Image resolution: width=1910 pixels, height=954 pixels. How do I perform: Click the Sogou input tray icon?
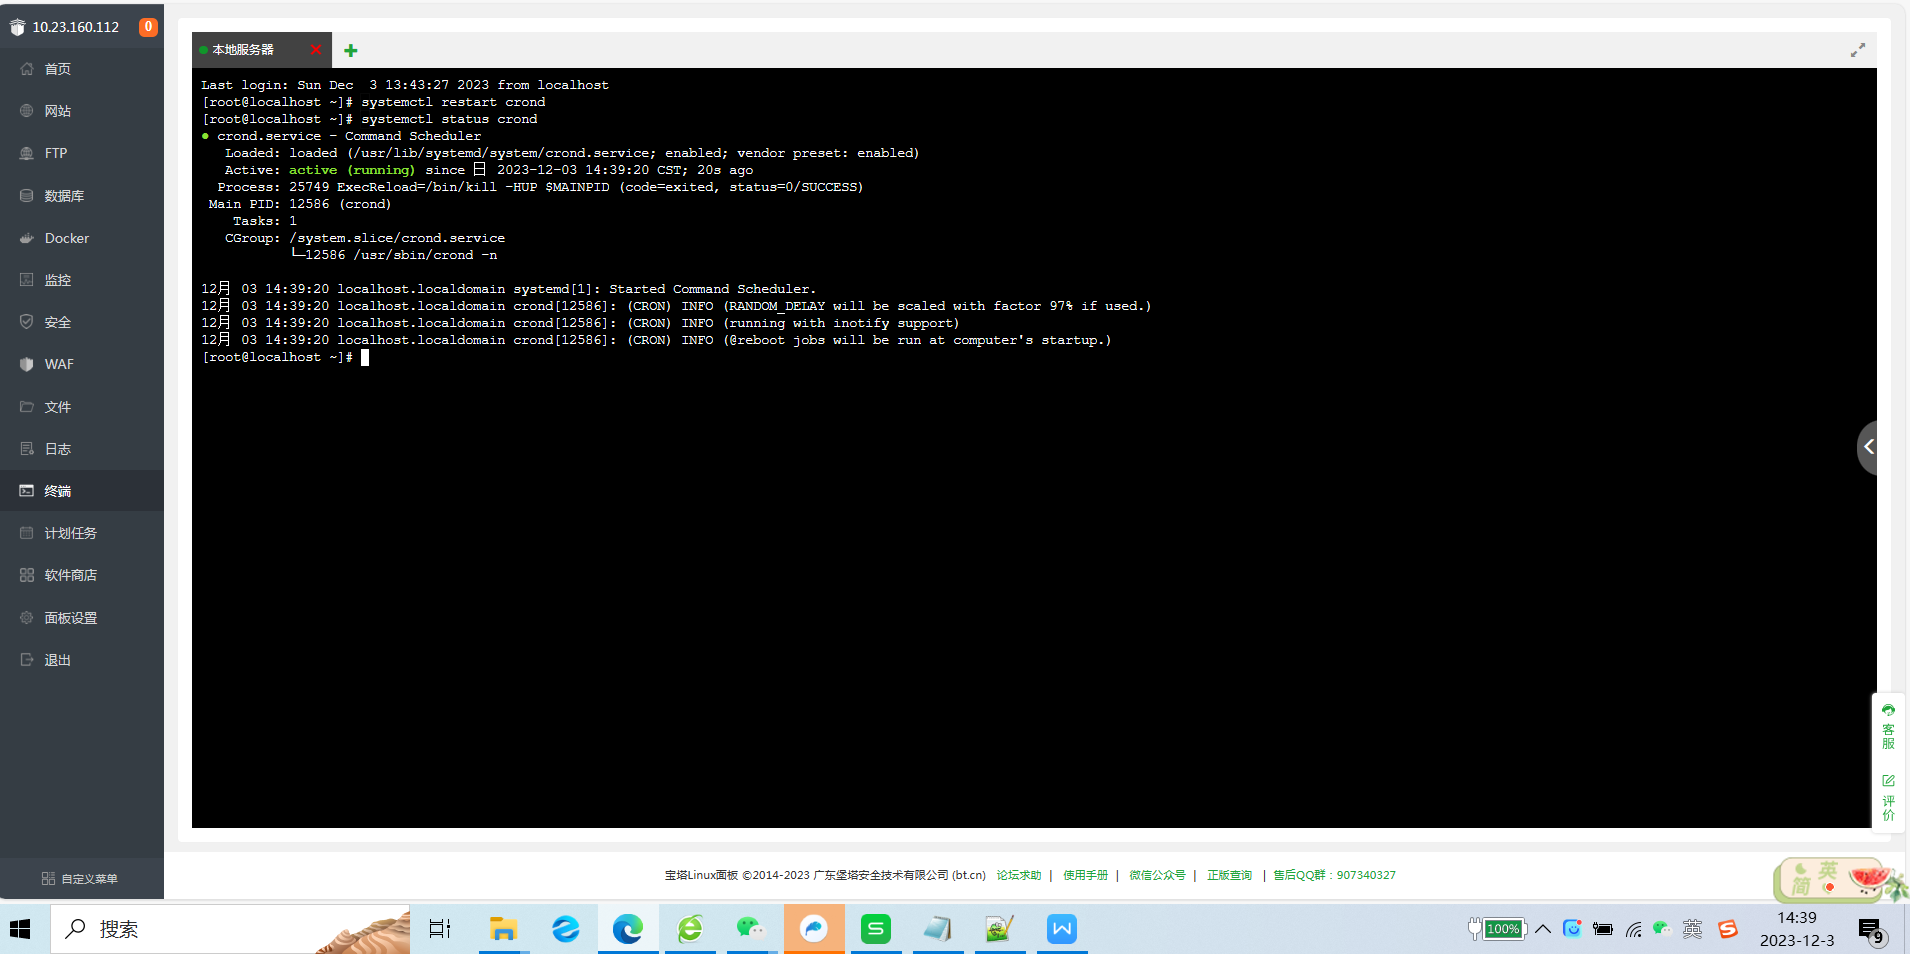click(x=1728, y=929)
